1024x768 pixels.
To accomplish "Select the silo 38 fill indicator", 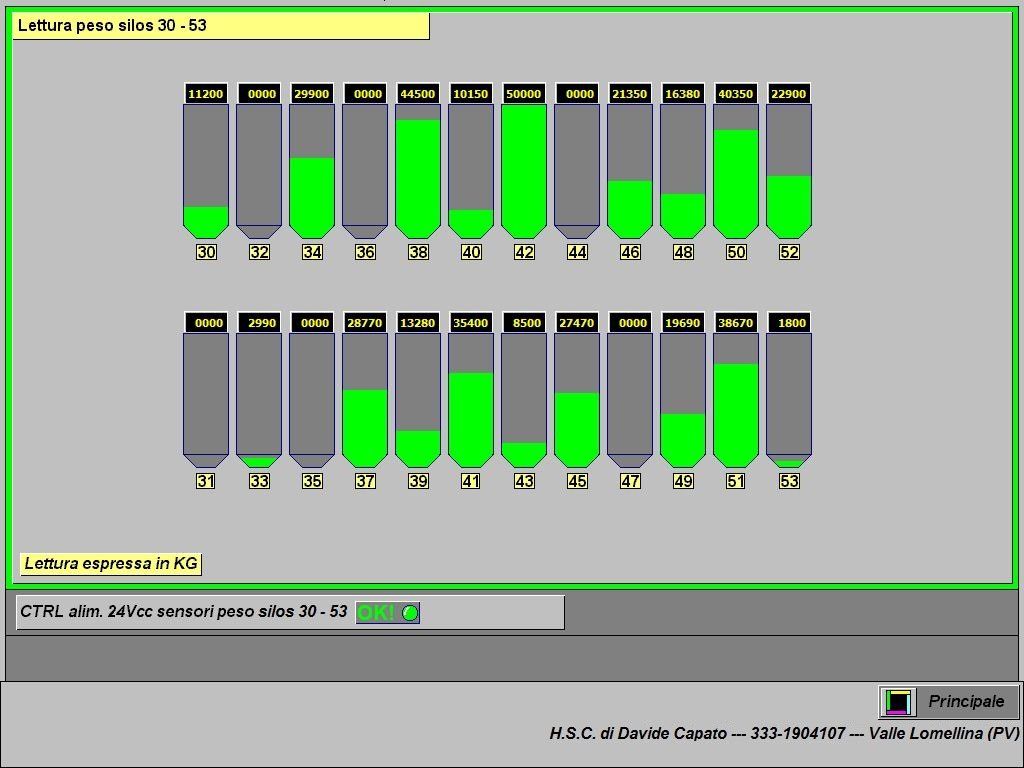I will (418, 178).
